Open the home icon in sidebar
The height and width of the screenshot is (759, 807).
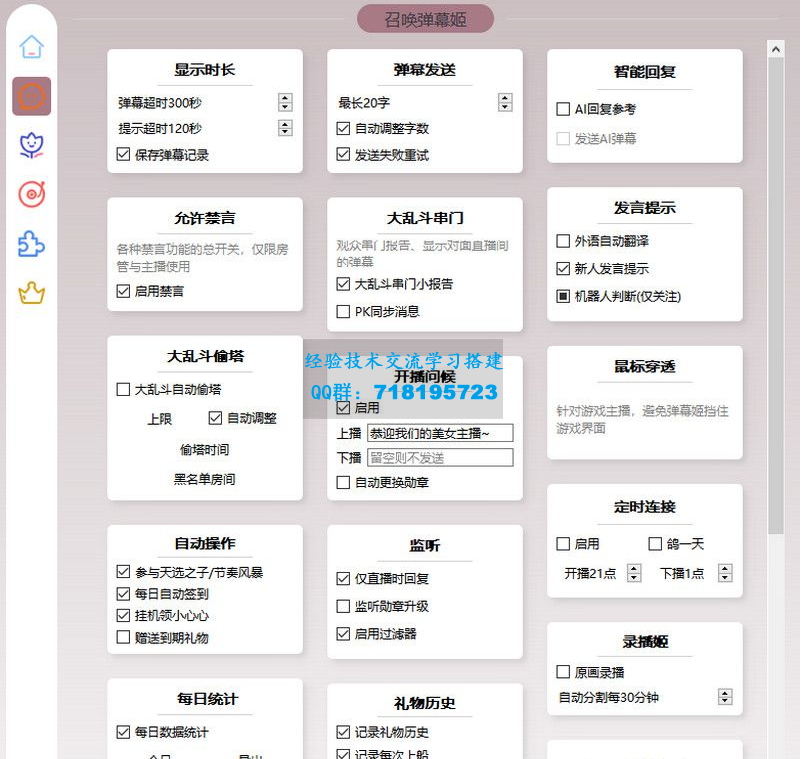32,47
